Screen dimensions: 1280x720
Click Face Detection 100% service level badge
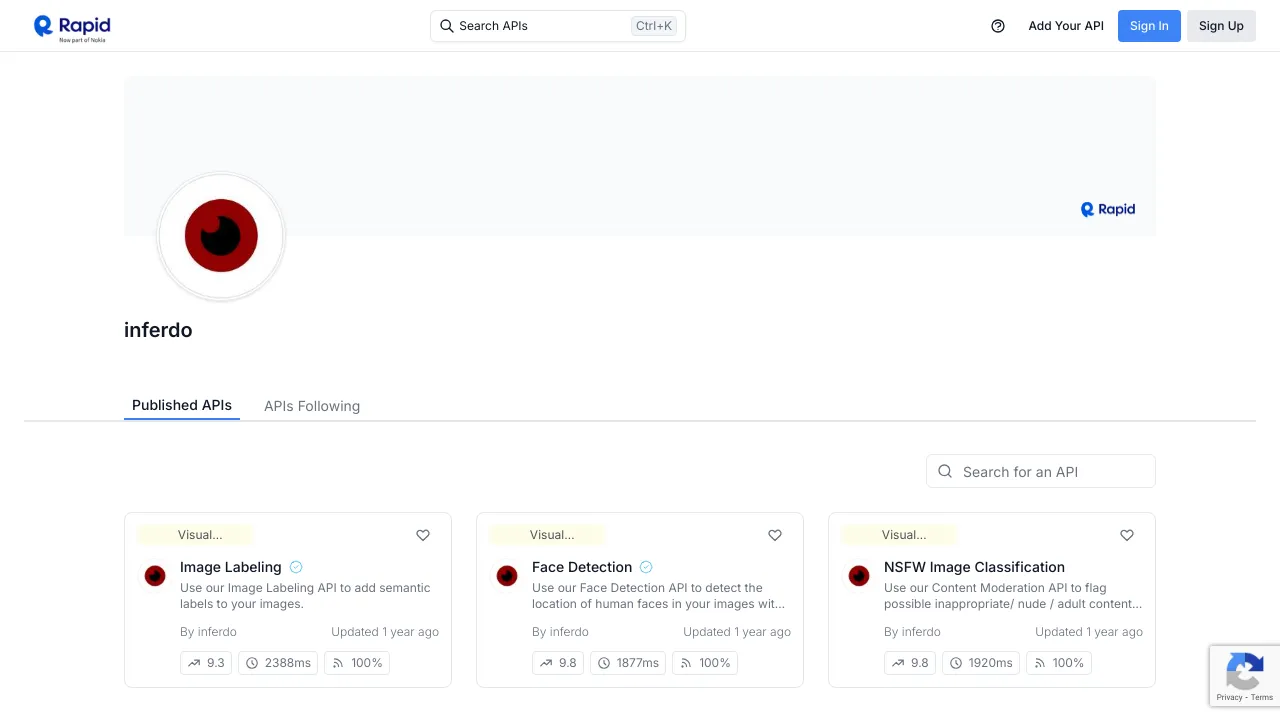[705, 663]
